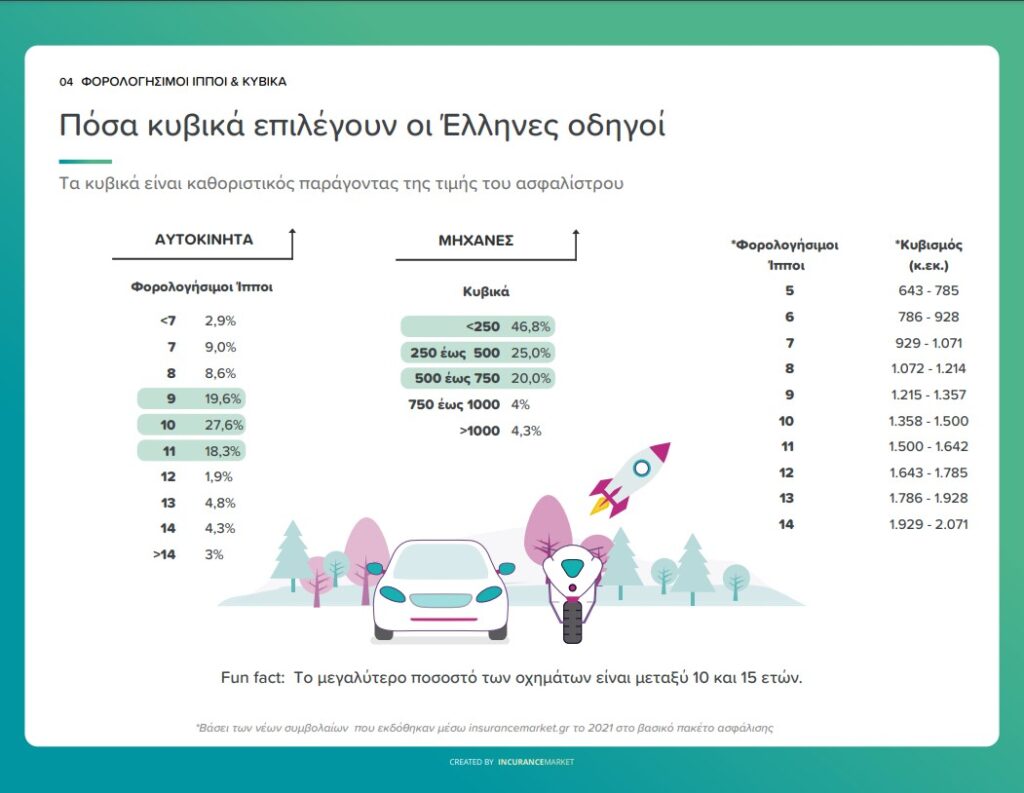Click the subtitle about ασφαλίστρου price factor

(341, 183)
